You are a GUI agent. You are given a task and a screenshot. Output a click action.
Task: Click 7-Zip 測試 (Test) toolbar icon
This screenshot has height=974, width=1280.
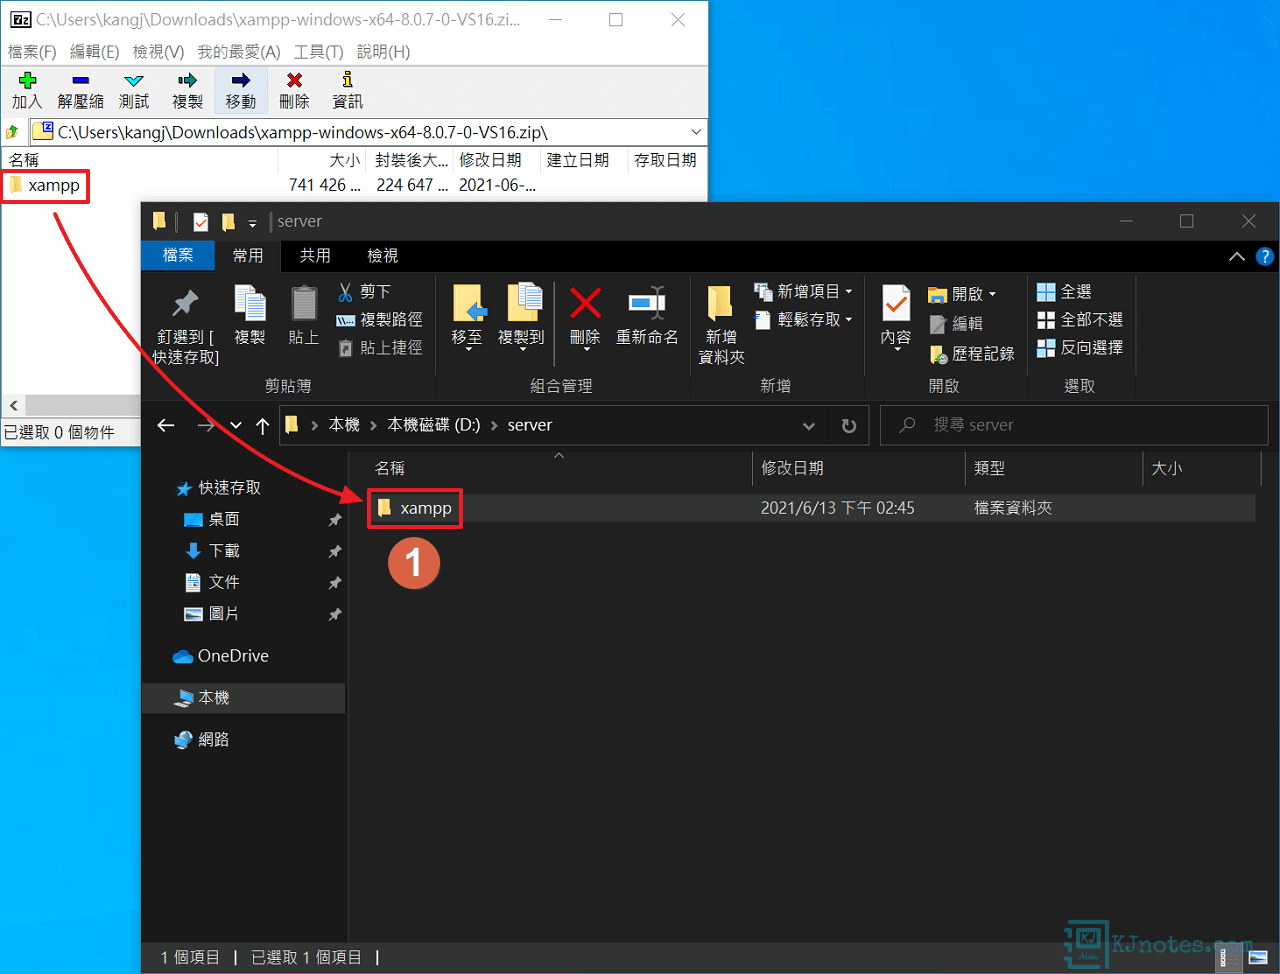coord(133,90)
